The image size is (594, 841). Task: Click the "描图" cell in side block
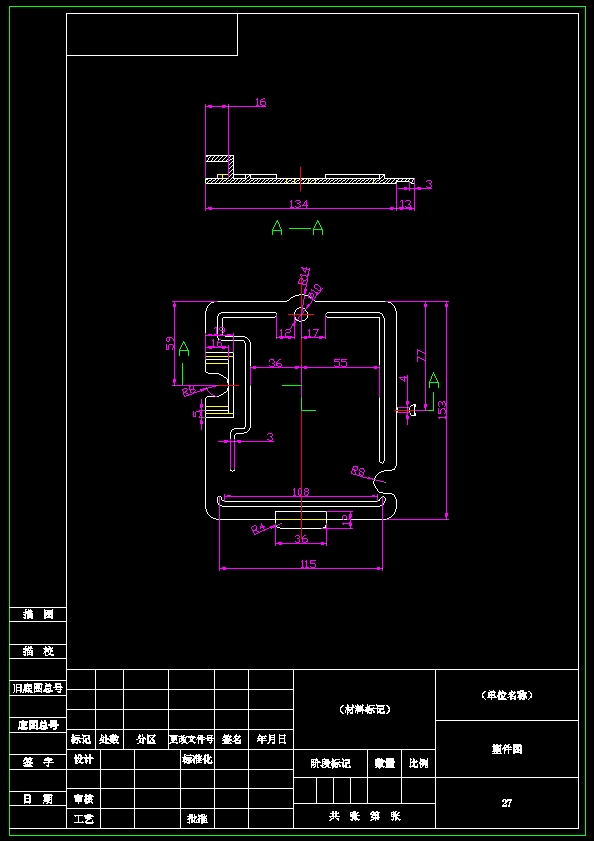pyautogui.click(x=38, y=615)
